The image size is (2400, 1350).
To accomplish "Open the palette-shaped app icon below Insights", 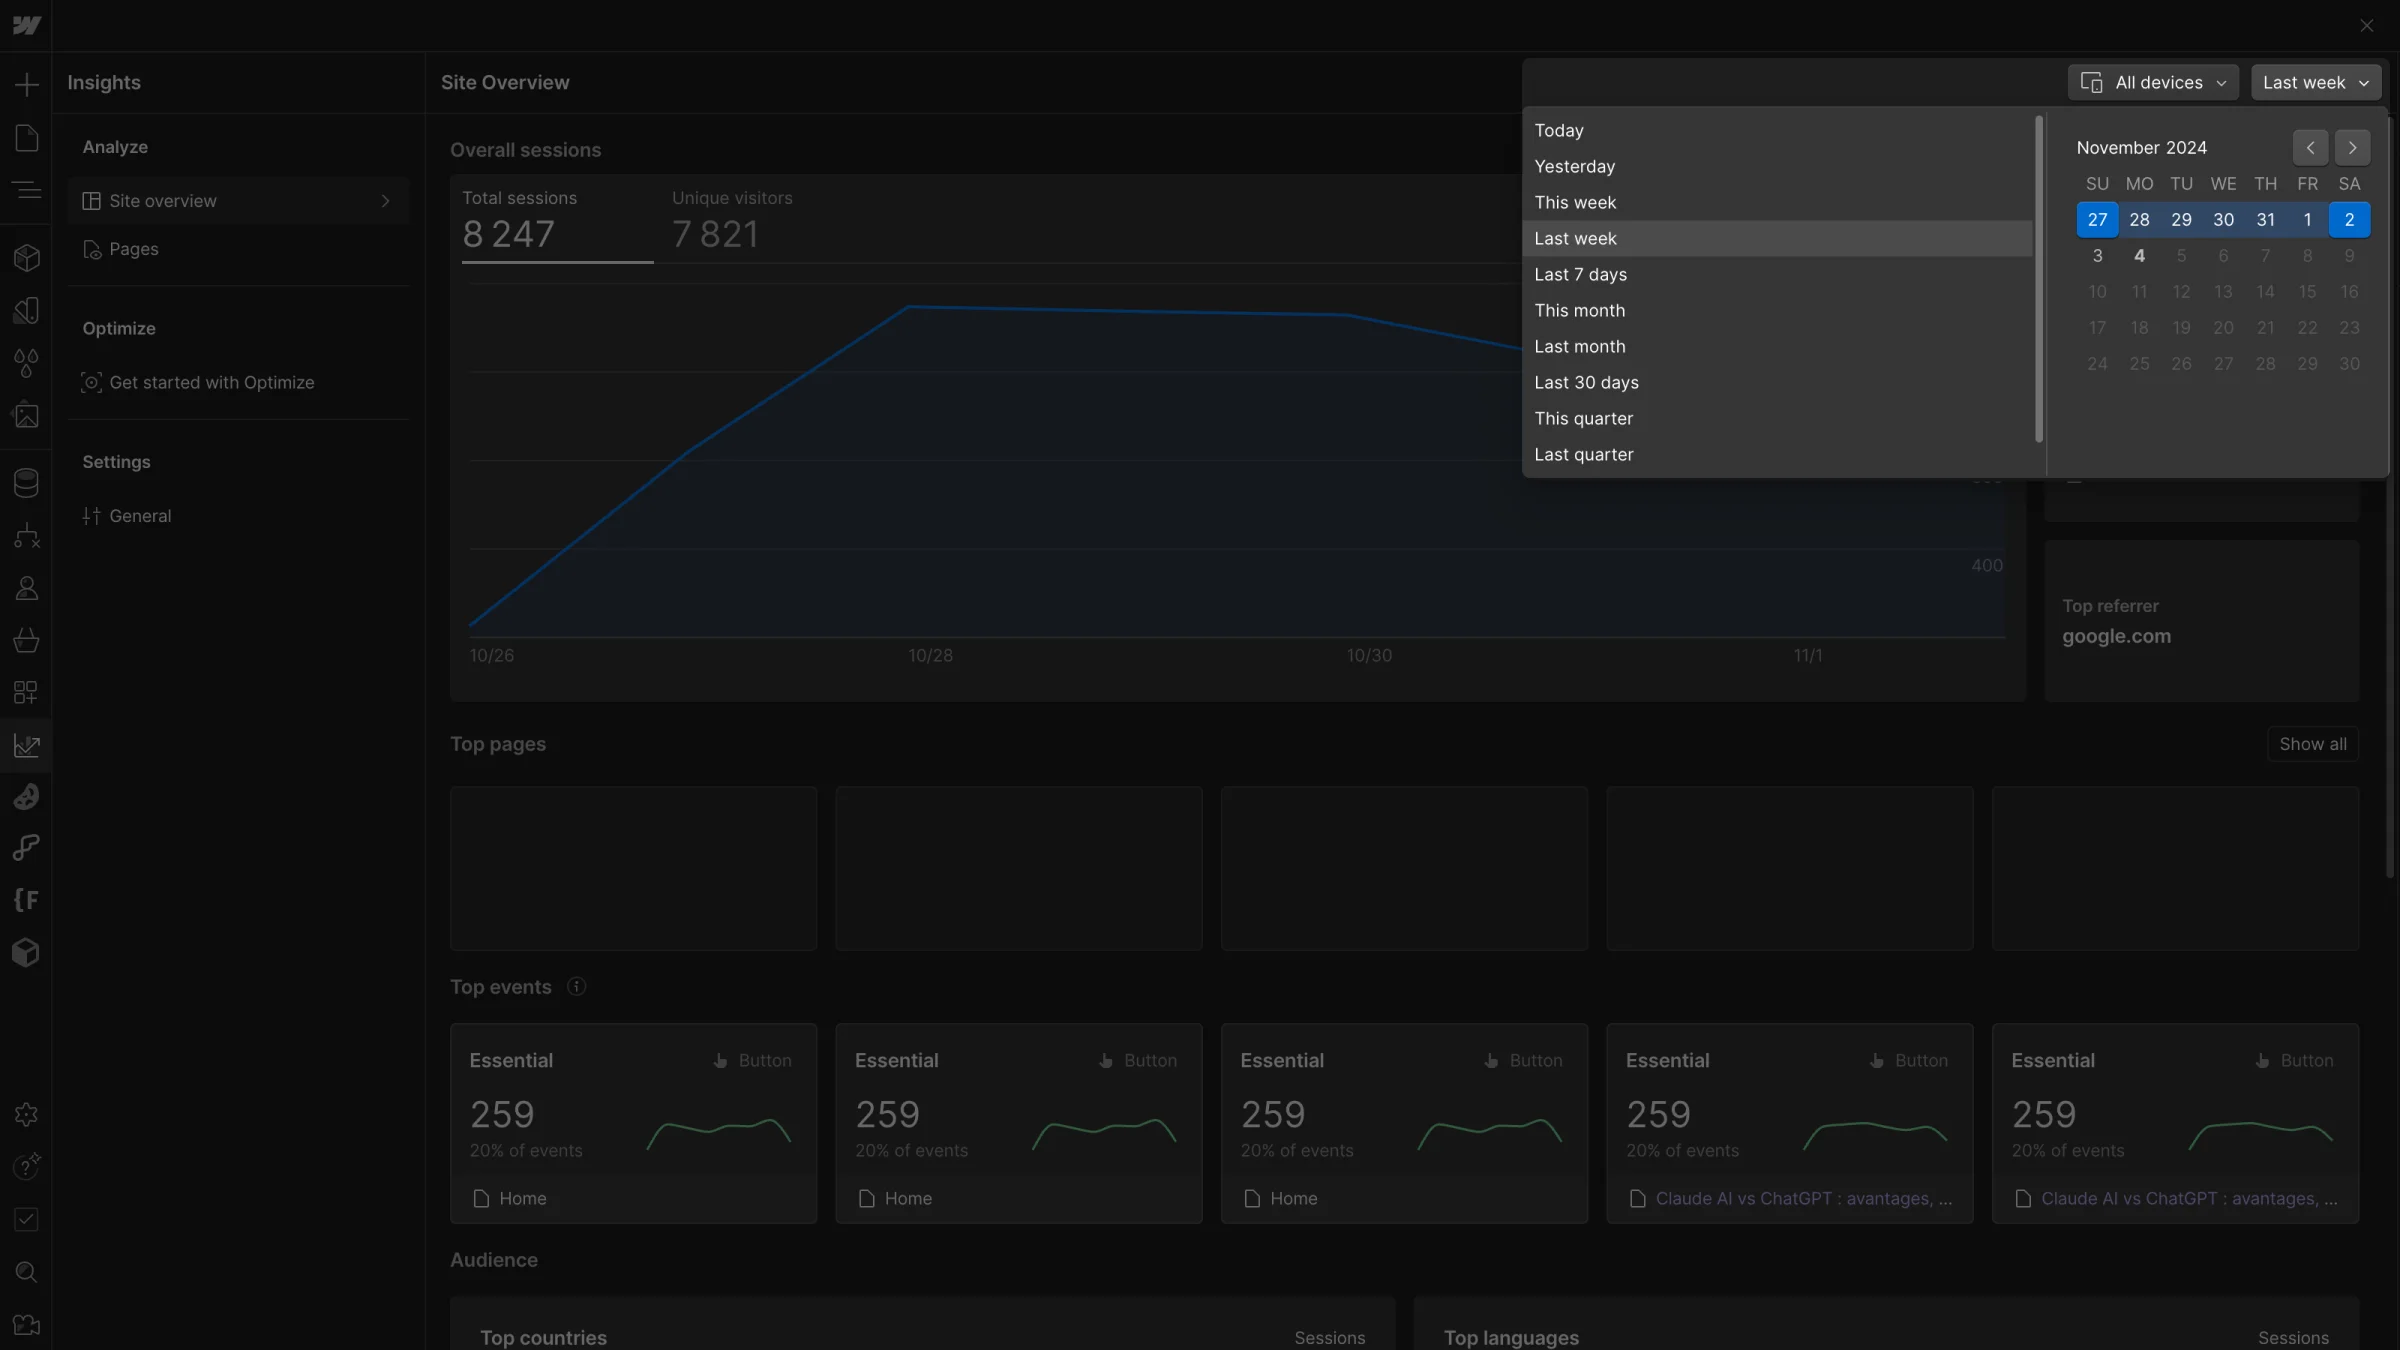I will tap(26, 797).
